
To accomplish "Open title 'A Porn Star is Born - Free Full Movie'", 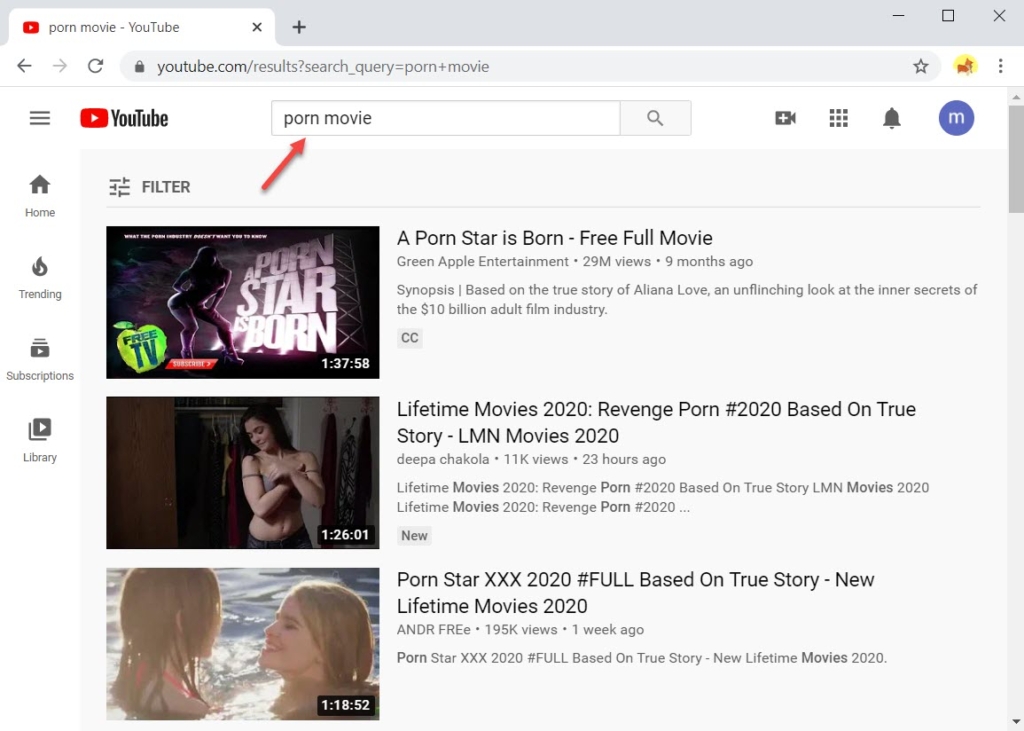I will click(x=554, y=238).
